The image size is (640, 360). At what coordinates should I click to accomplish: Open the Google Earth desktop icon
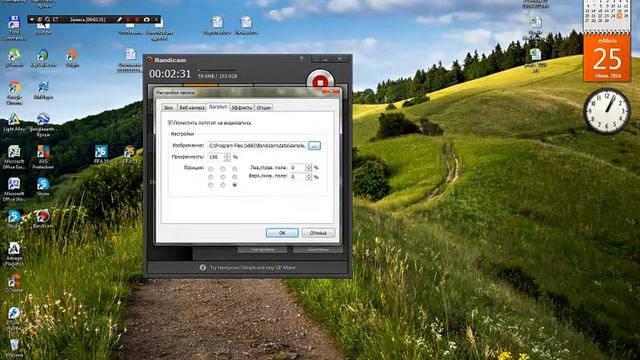43,125
